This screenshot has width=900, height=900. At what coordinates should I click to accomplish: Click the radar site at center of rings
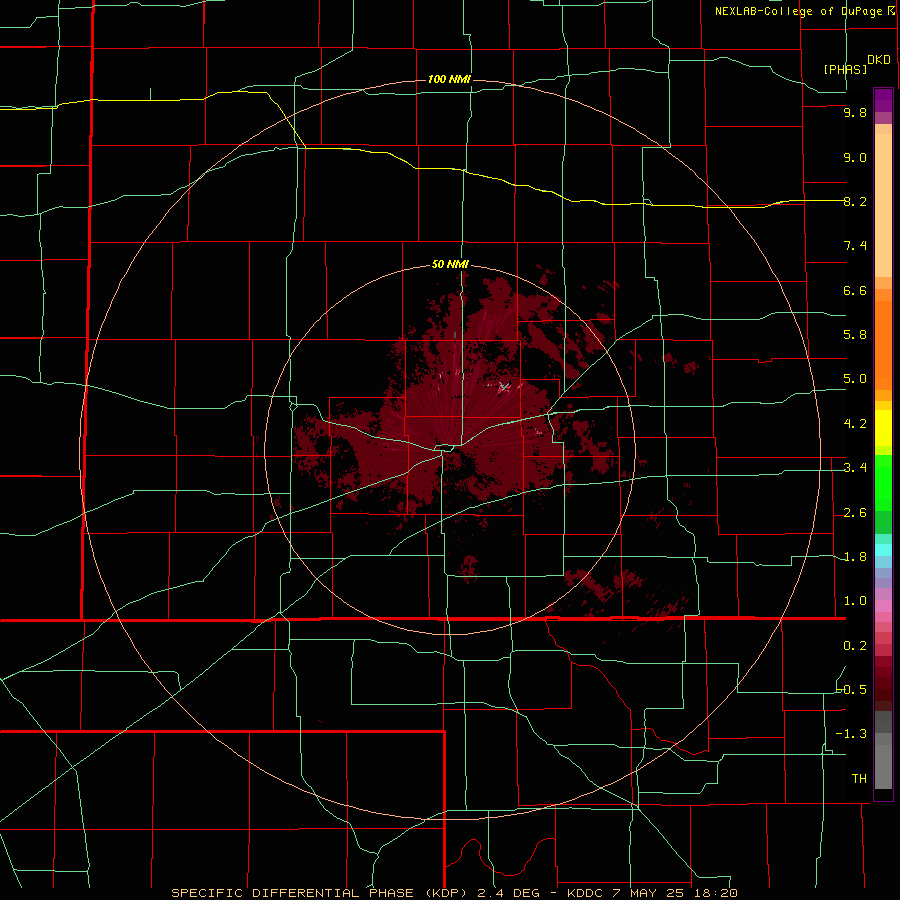[x=449, y=449]
